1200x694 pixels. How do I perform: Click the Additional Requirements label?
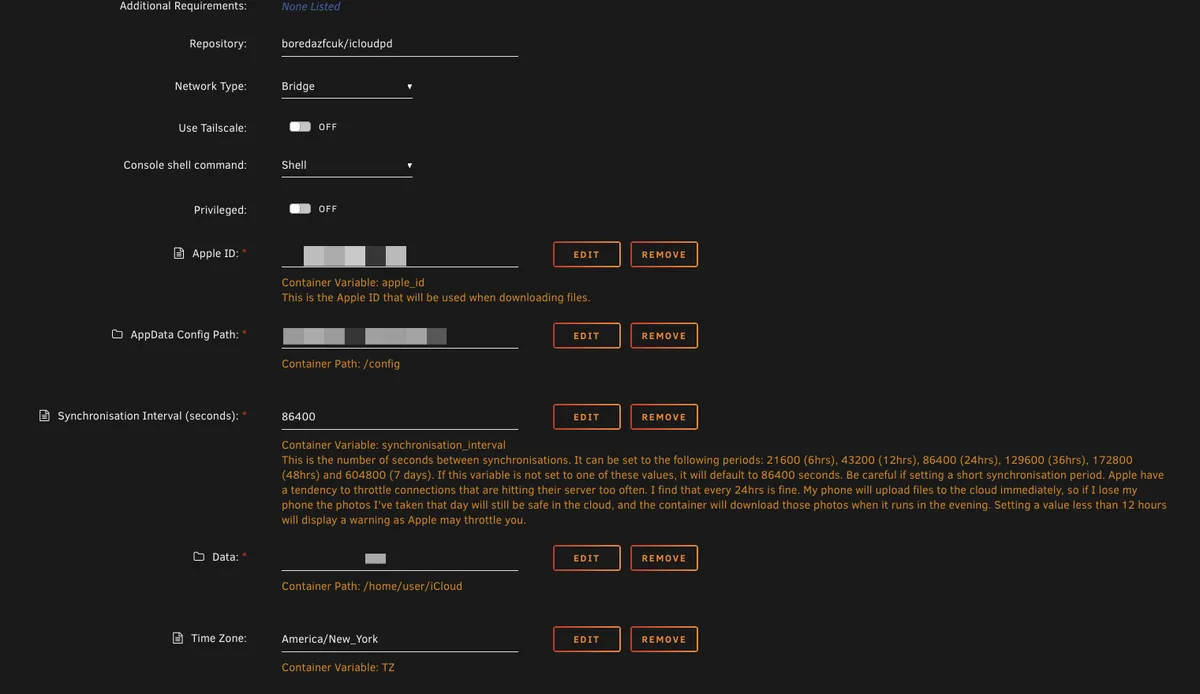[183, 6]
